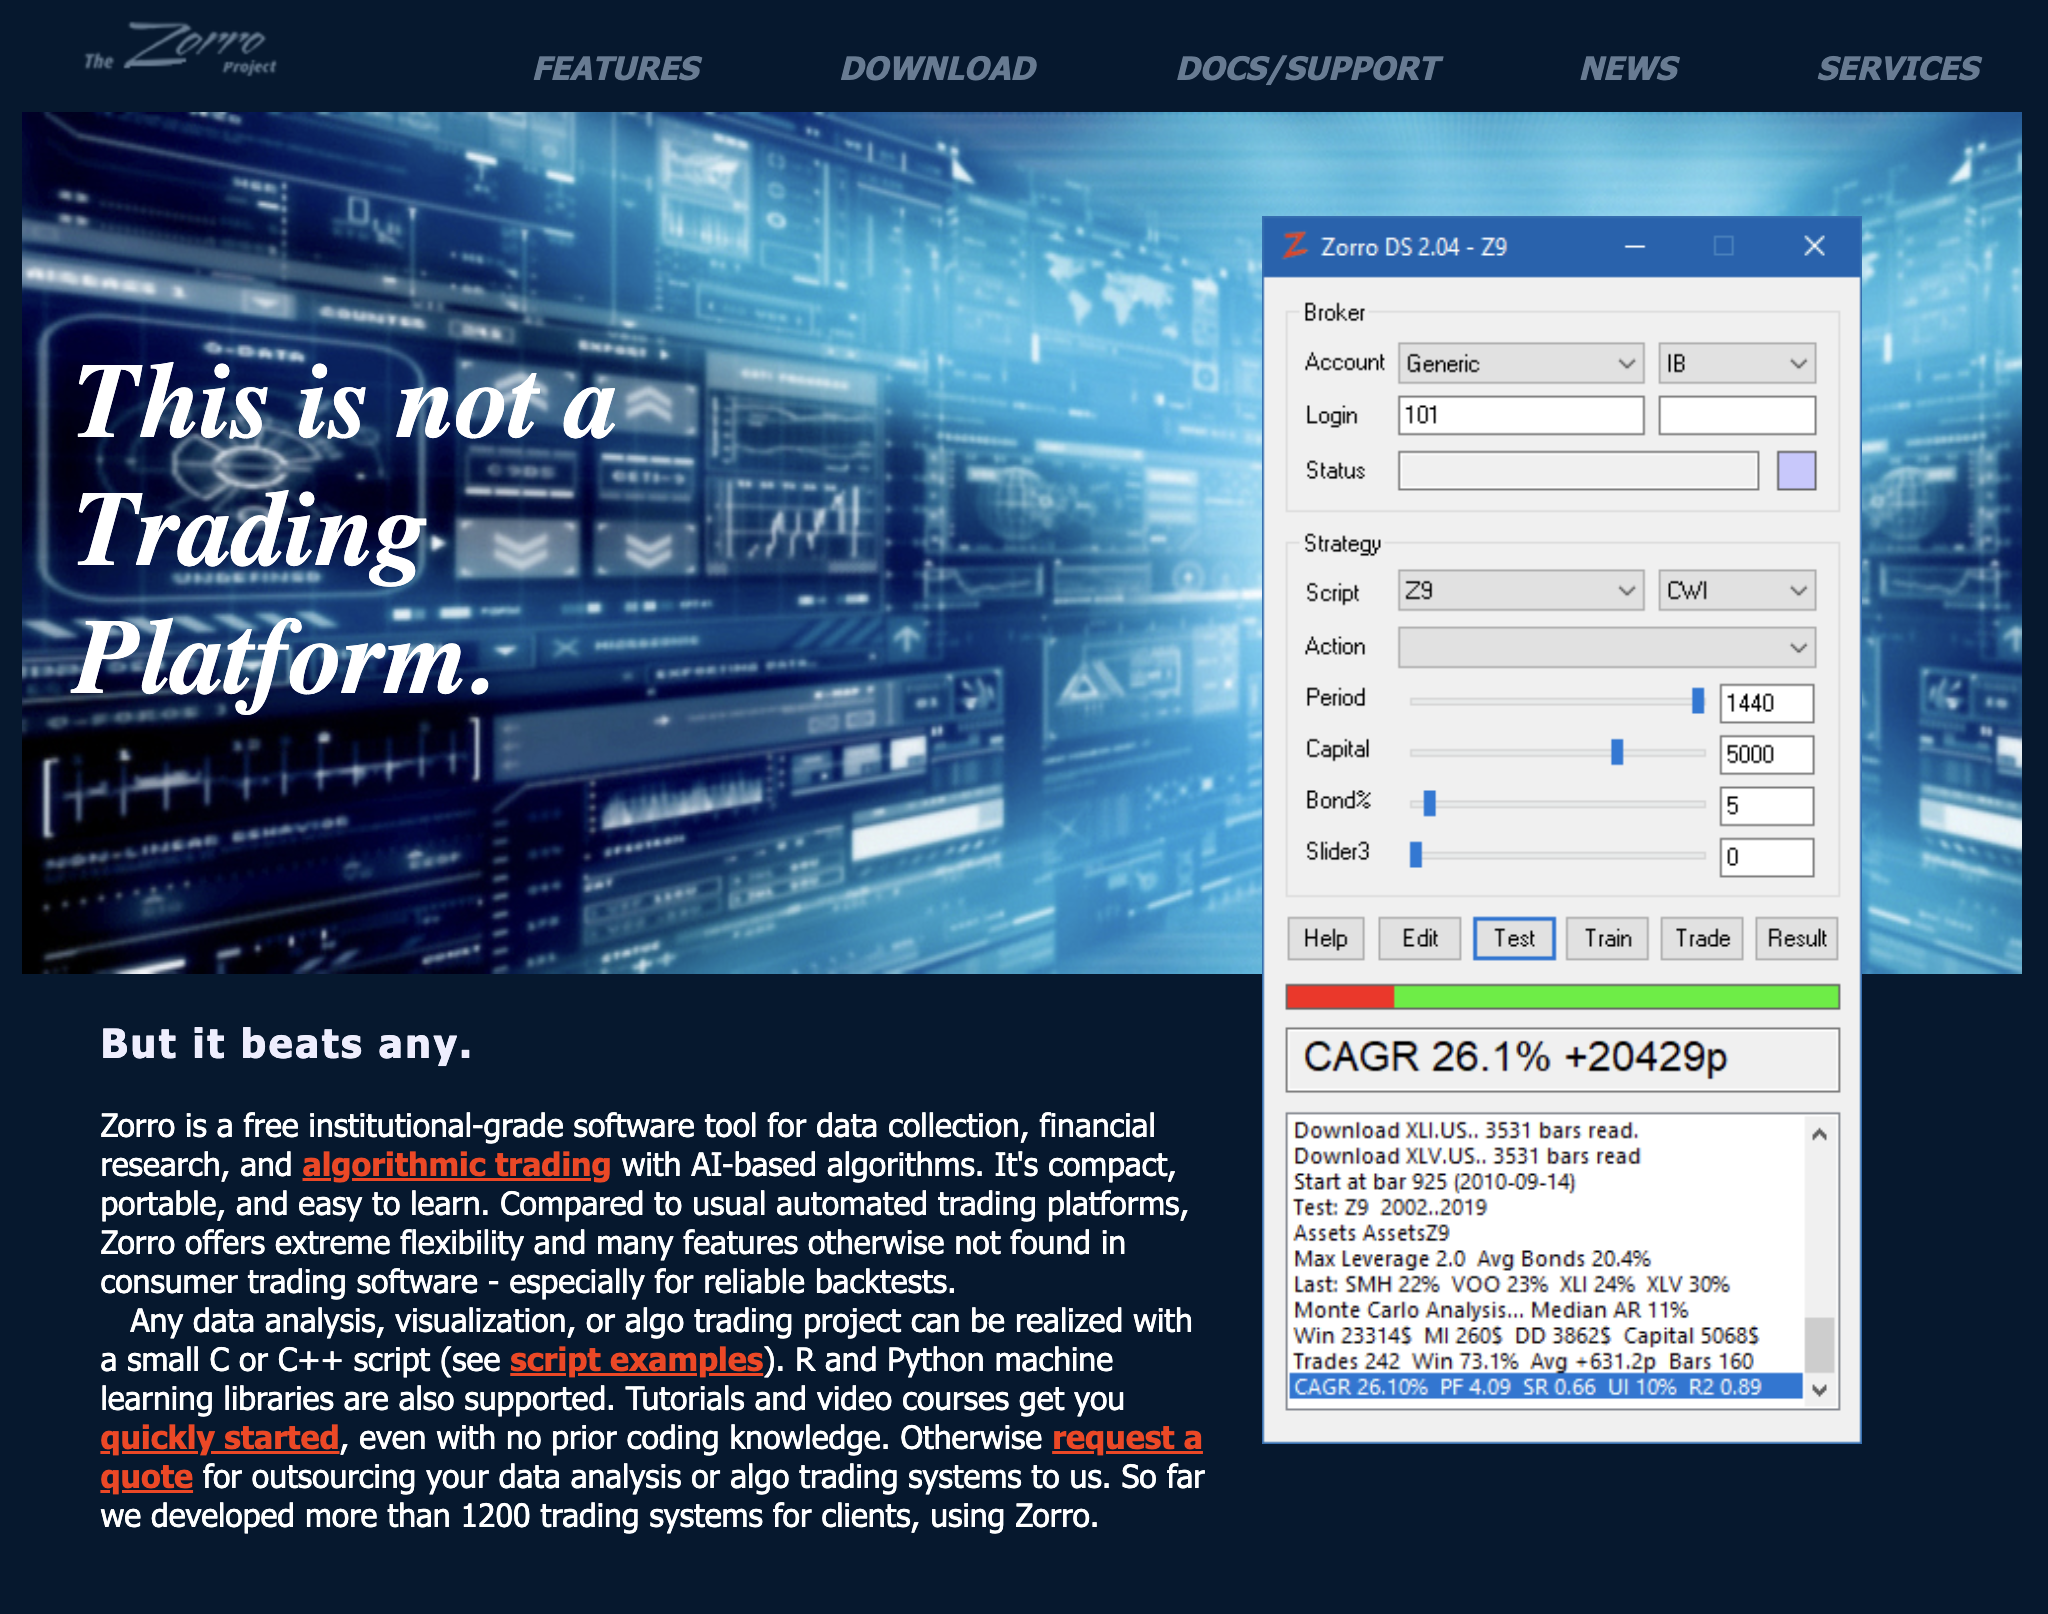2048x1614 pixels.
Task: Expand the broker dropdown showing IB
Action: point(1737,363)
